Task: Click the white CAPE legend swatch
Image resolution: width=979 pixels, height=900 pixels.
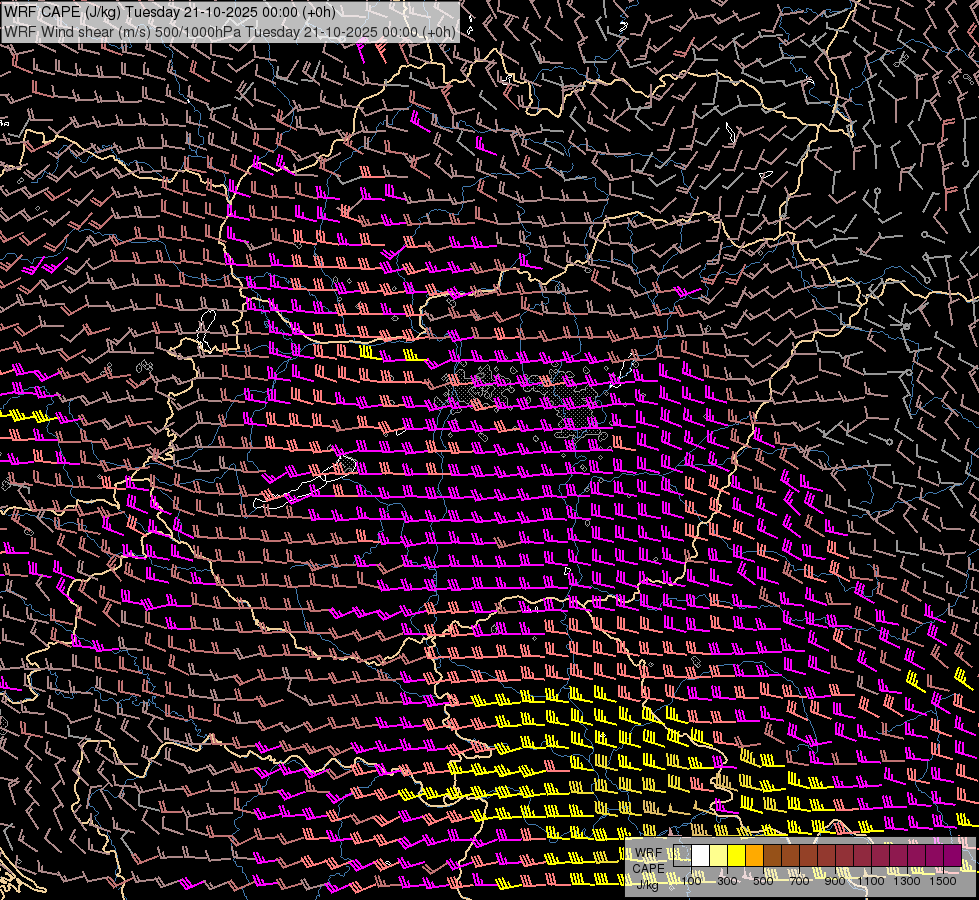Action: coord(701,855)
